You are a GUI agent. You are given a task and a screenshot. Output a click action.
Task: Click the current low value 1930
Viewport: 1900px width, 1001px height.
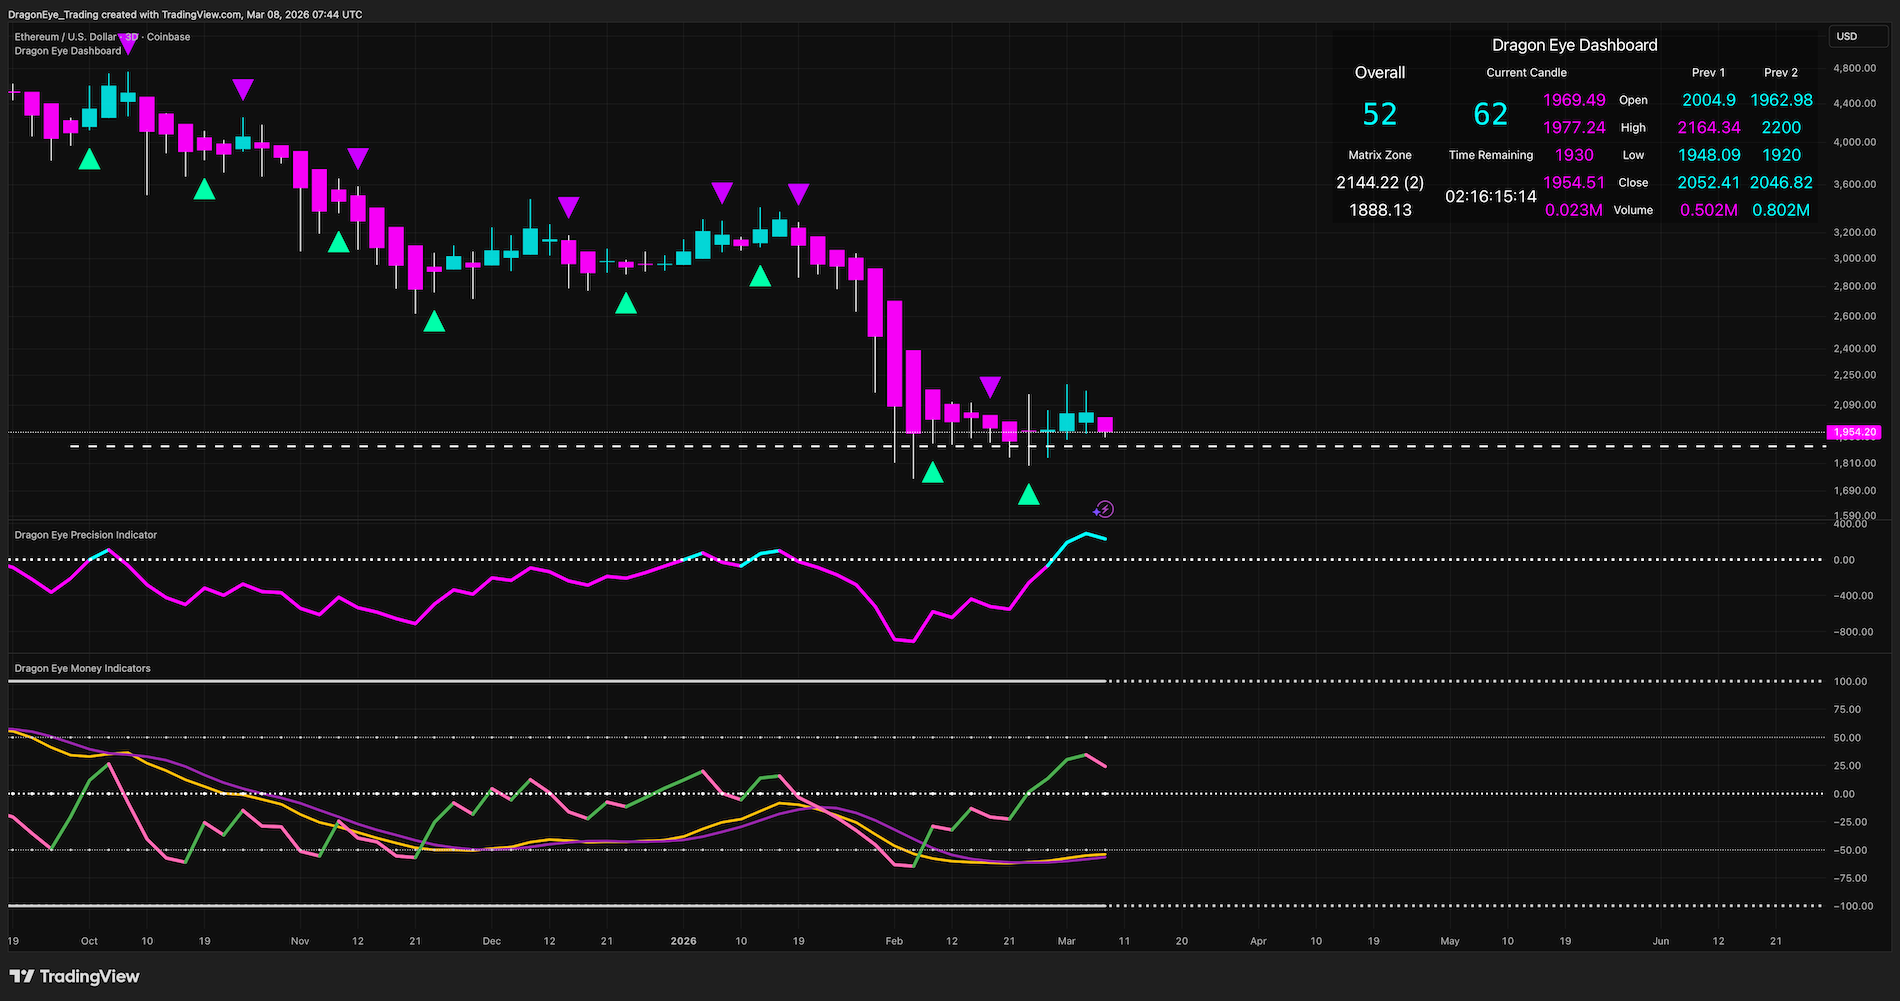coord(1574,155)
